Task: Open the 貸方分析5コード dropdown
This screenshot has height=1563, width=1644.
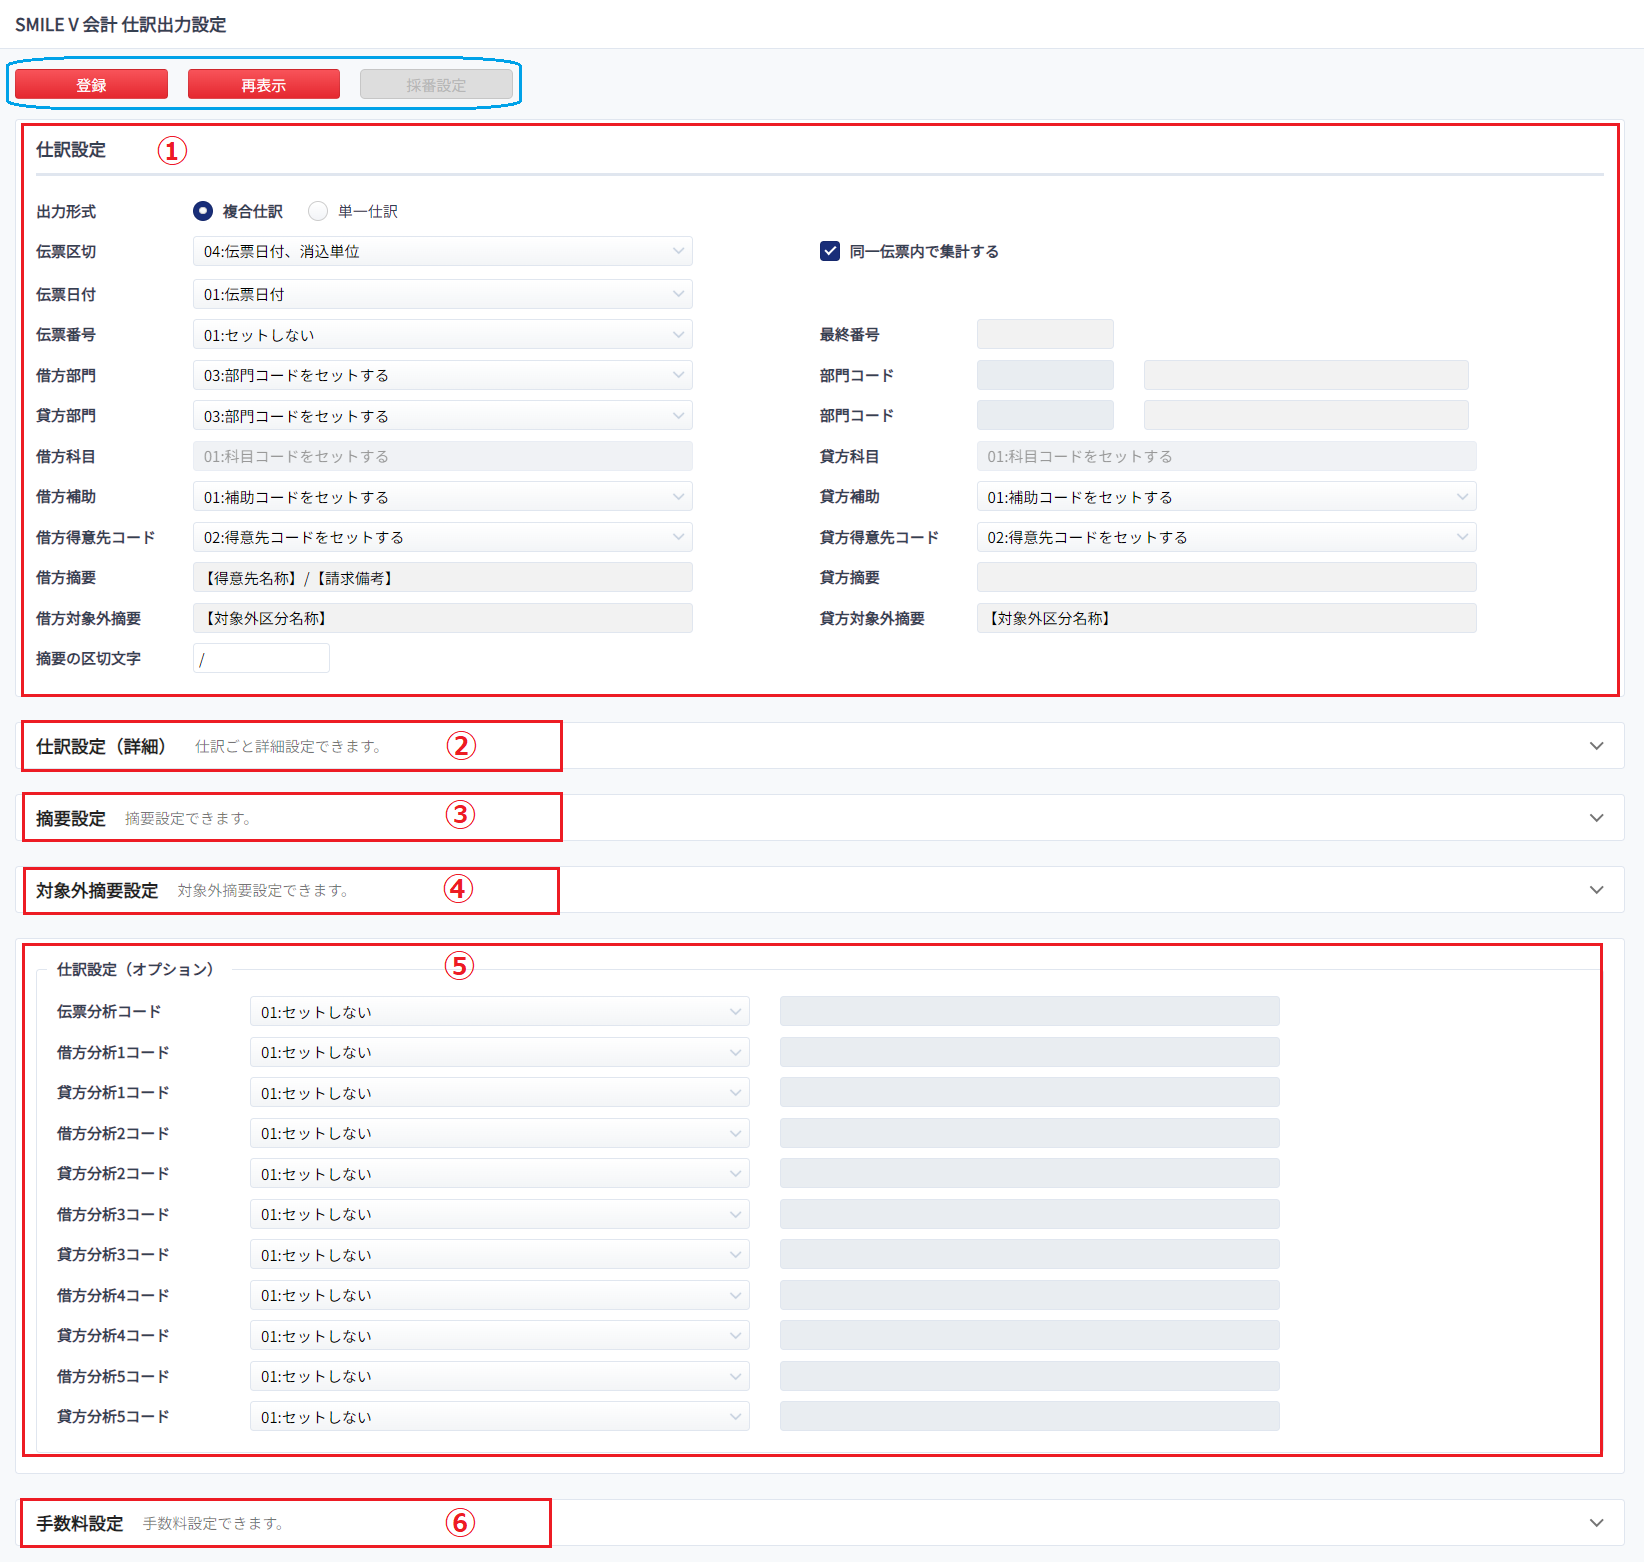Action: (499, 1417)
